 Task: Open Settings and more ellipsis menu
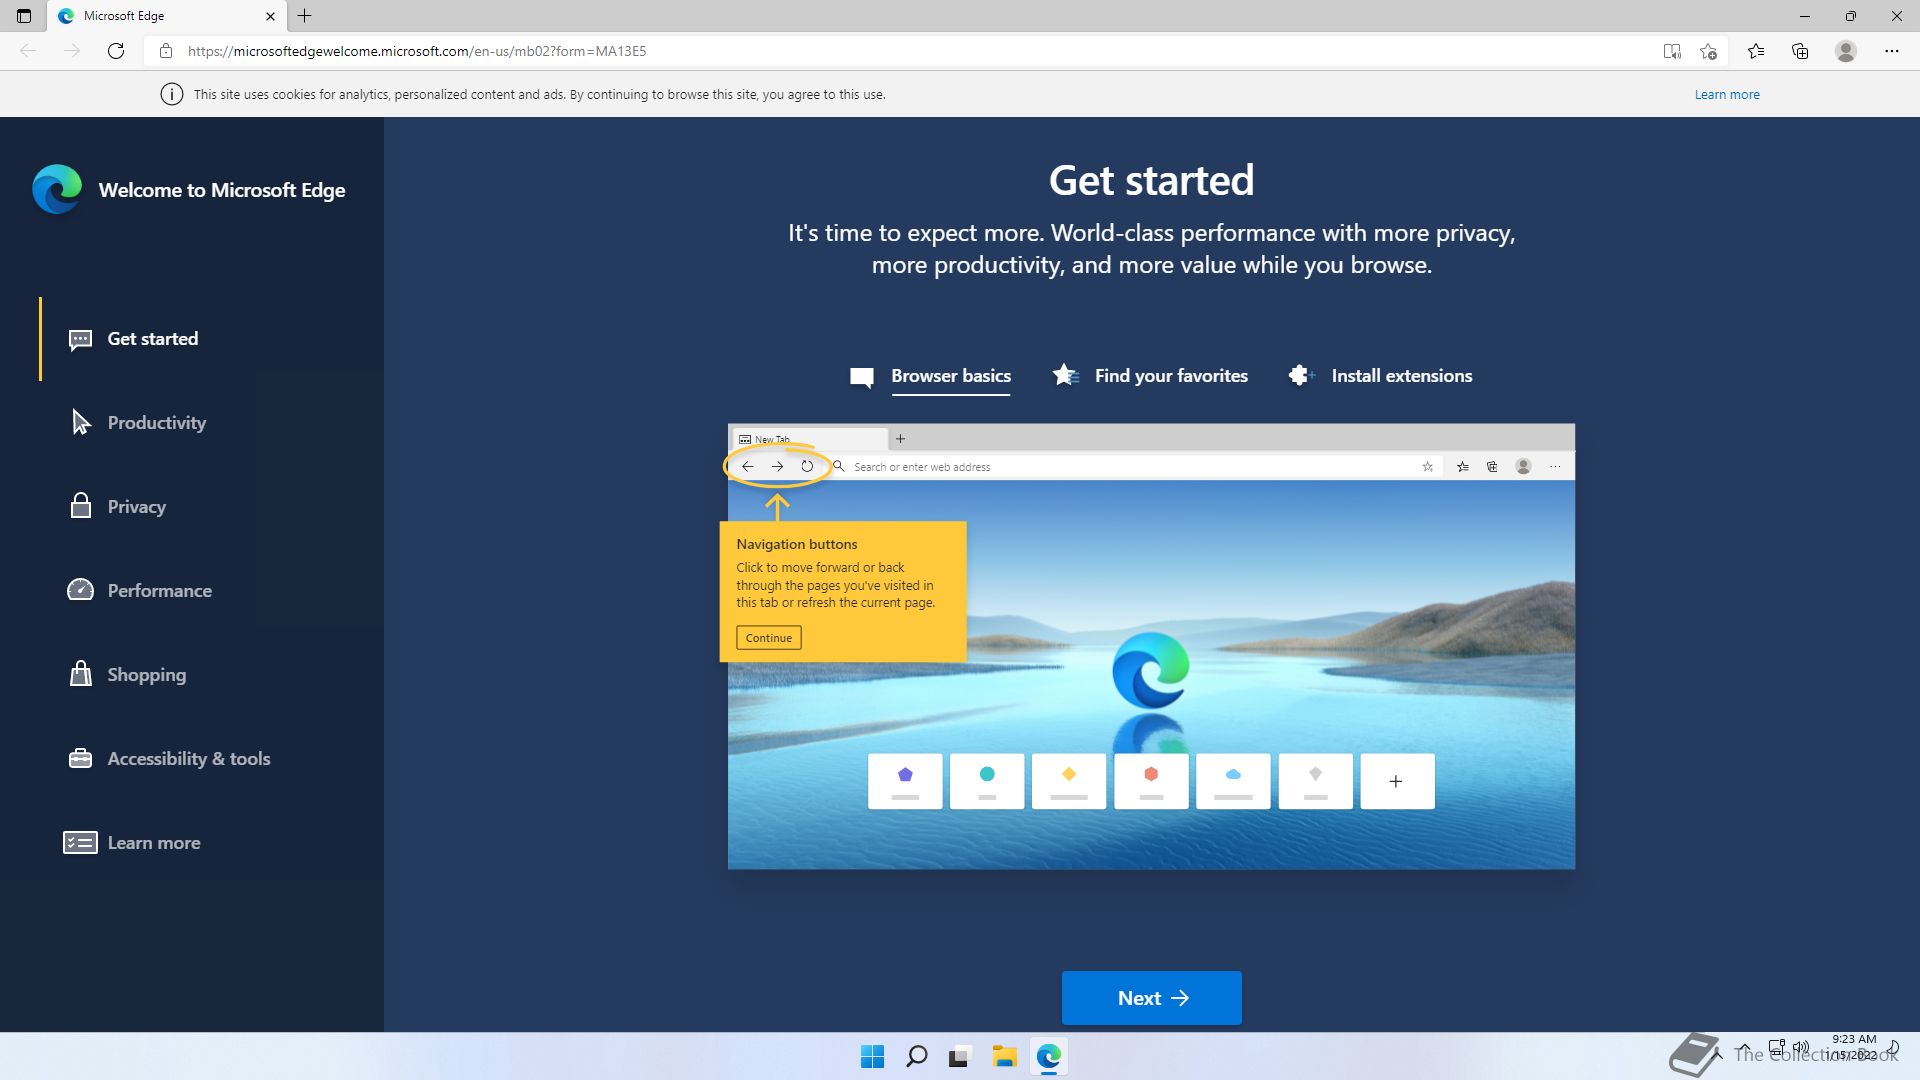pyautogui.click(x=1891, y=51)
